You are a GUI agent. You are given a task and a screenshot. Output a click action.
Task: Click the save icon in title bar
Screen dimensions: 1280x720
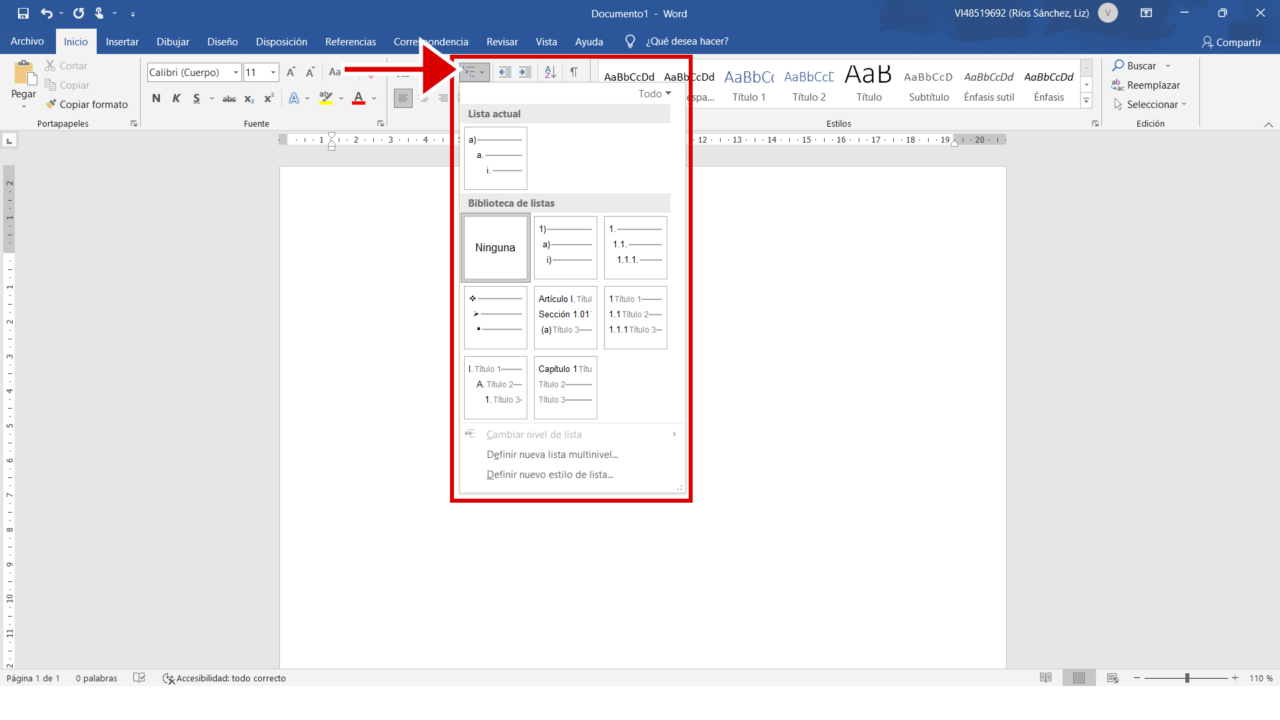pos(23,14)
